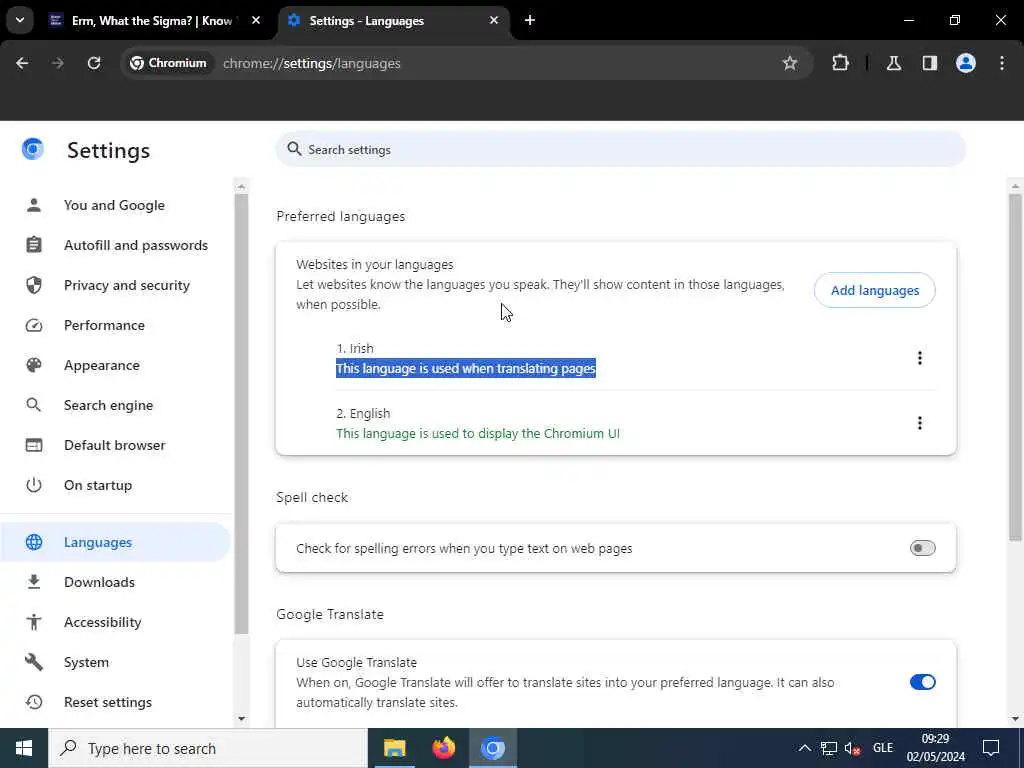Screen dimensions: 1024x768
Task: Open Accessibility settings section
Action: pyautogui.click(x=115, y=622)
